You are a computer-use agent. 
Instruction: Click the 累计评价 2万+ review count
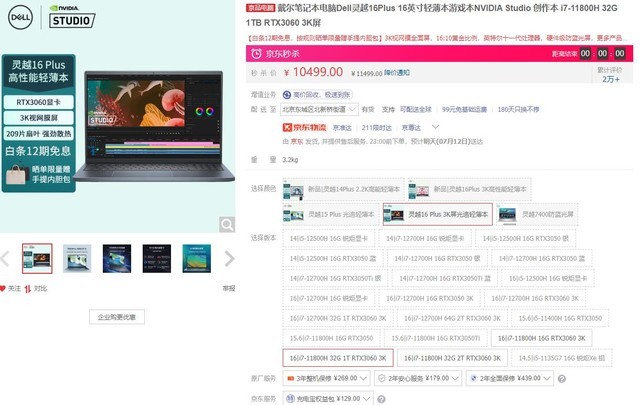pos(610,75)
